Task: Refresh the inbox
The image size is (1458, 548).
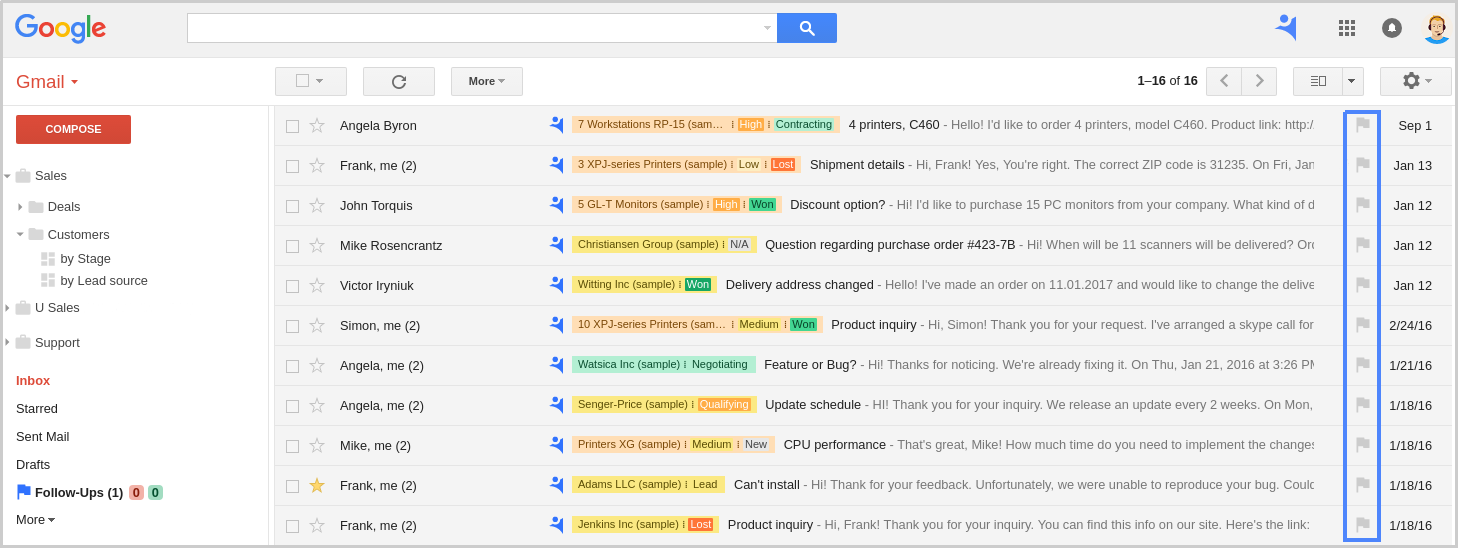Action: pos(399,81)
